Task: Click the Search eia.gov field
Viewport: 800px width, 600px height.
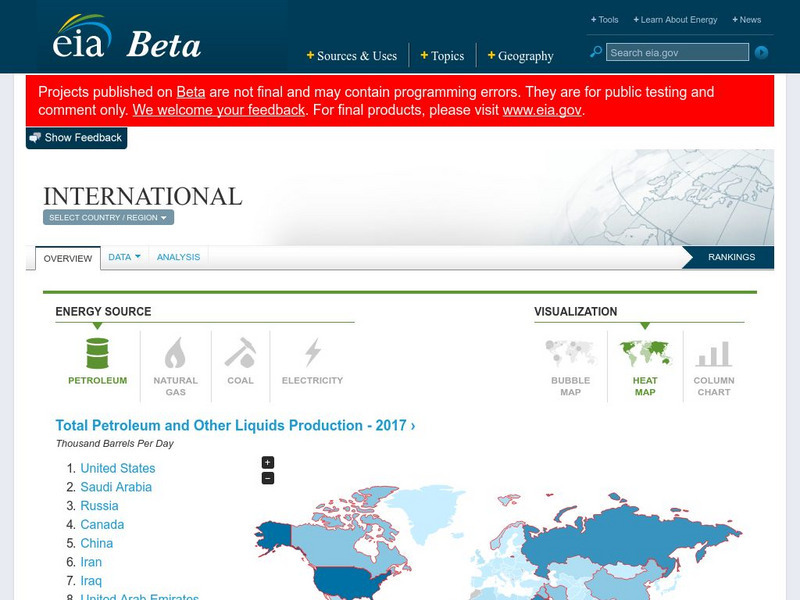Action: pos(677,53)
